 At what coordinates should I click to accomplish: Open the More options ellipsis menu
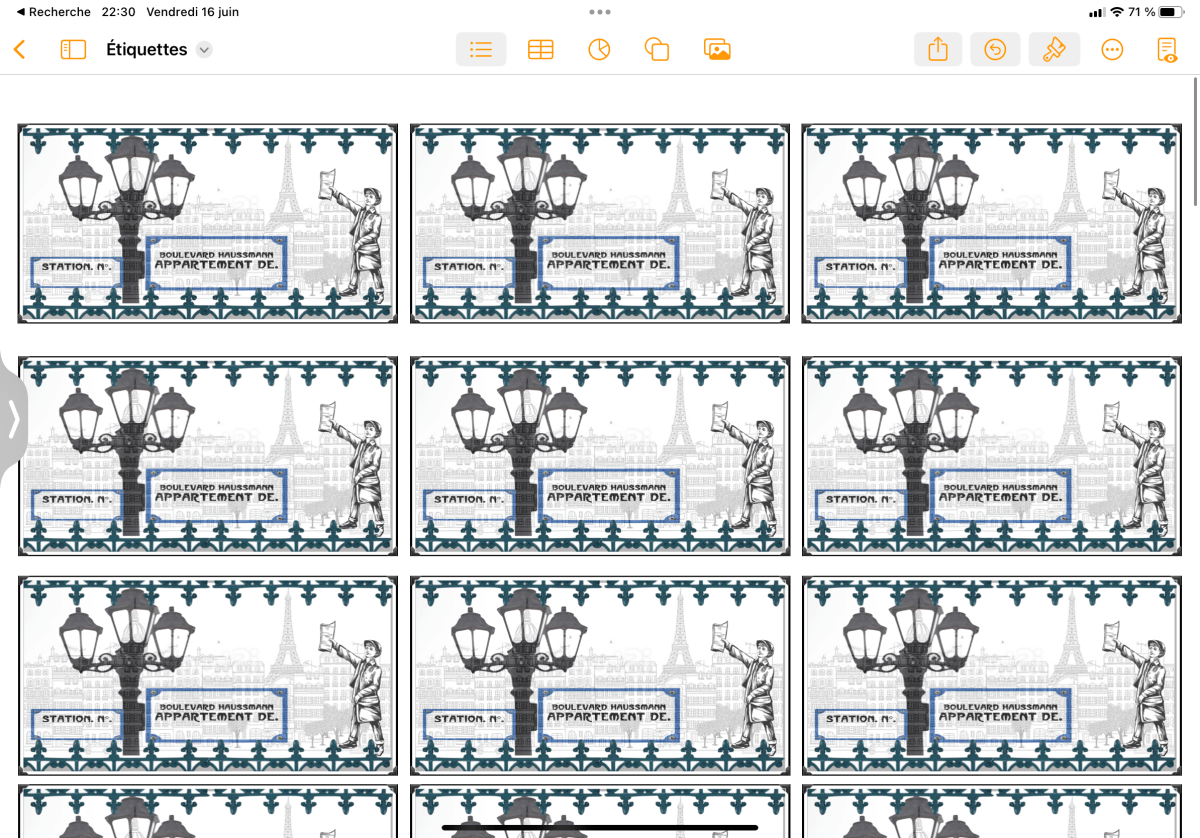(x=1112, y=50)
